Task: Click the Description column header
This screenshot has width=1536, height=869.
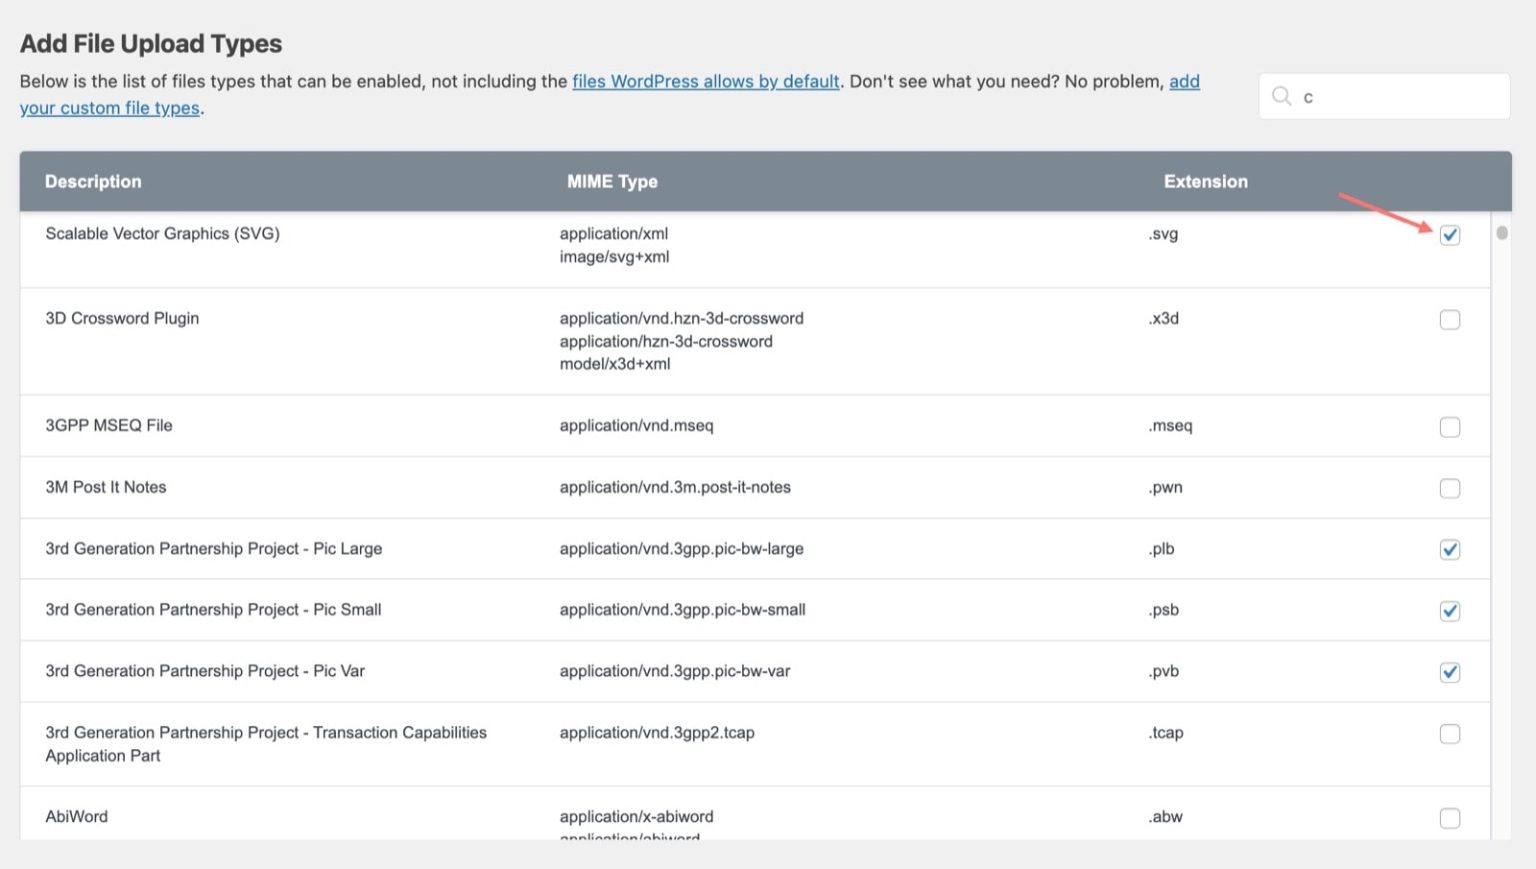Action: click(x=93, y=181)
